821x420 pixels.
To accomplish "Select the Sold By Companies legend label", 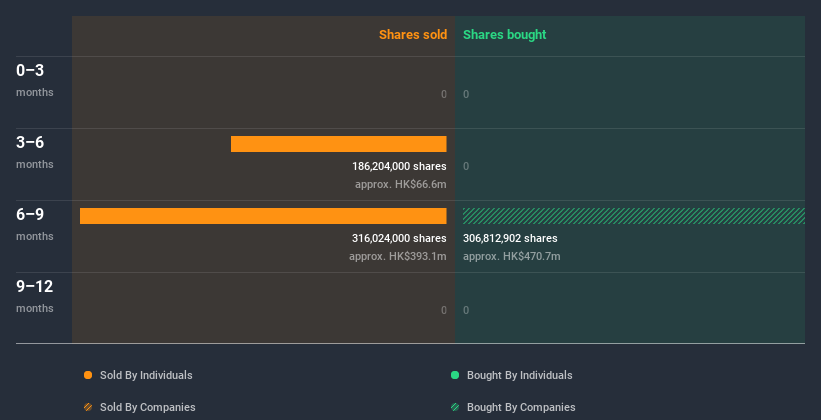I will (x=148, y=407).
